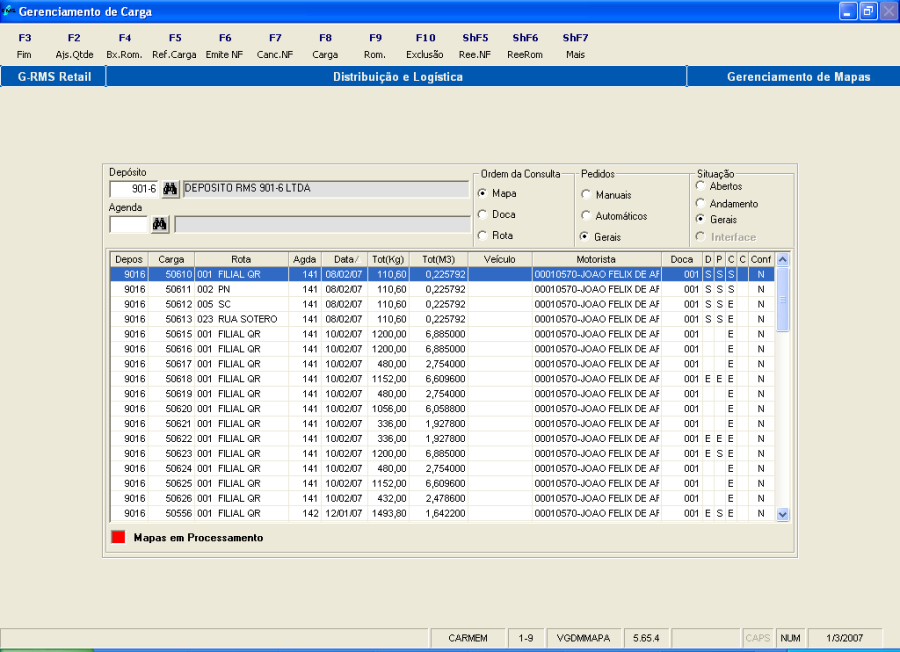
Task: Click the Depósito binoculars search icon
Action: (170, 189)
